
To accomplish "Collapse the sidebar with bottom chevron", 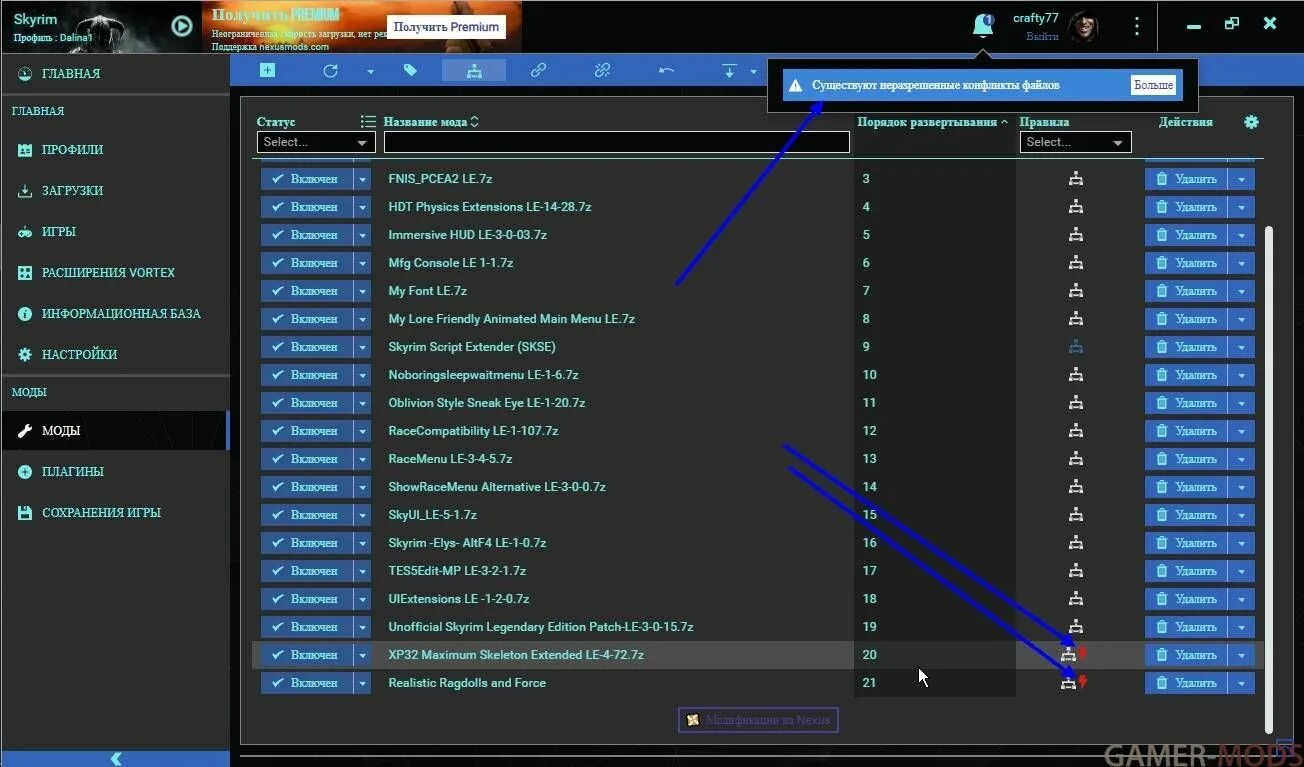I will (x=115, y=759).
